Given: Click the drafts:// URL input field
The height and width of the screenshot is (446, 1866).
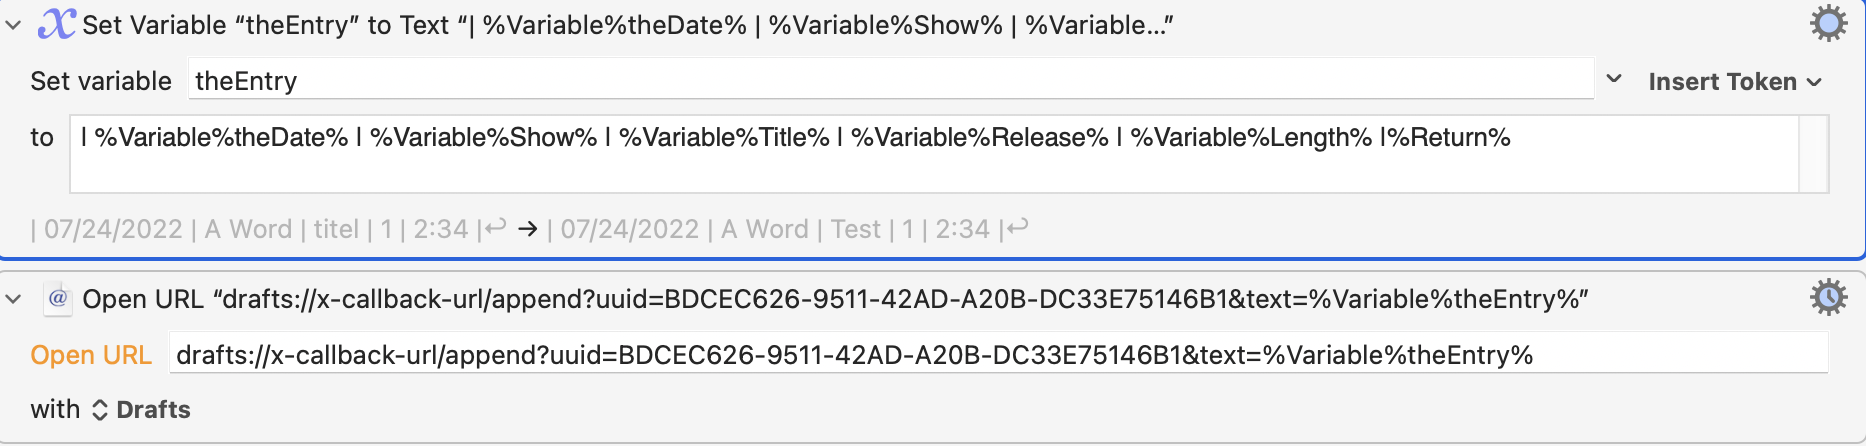Looking at the screenshot, I should click(x=998, y=355).
